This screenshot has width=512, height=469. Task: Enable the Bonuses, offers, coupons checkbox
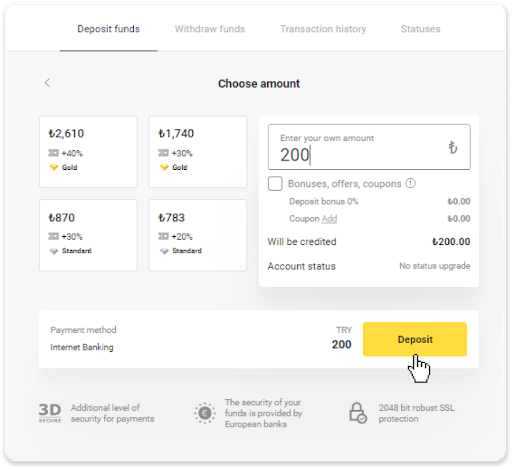tap(275, 184)
